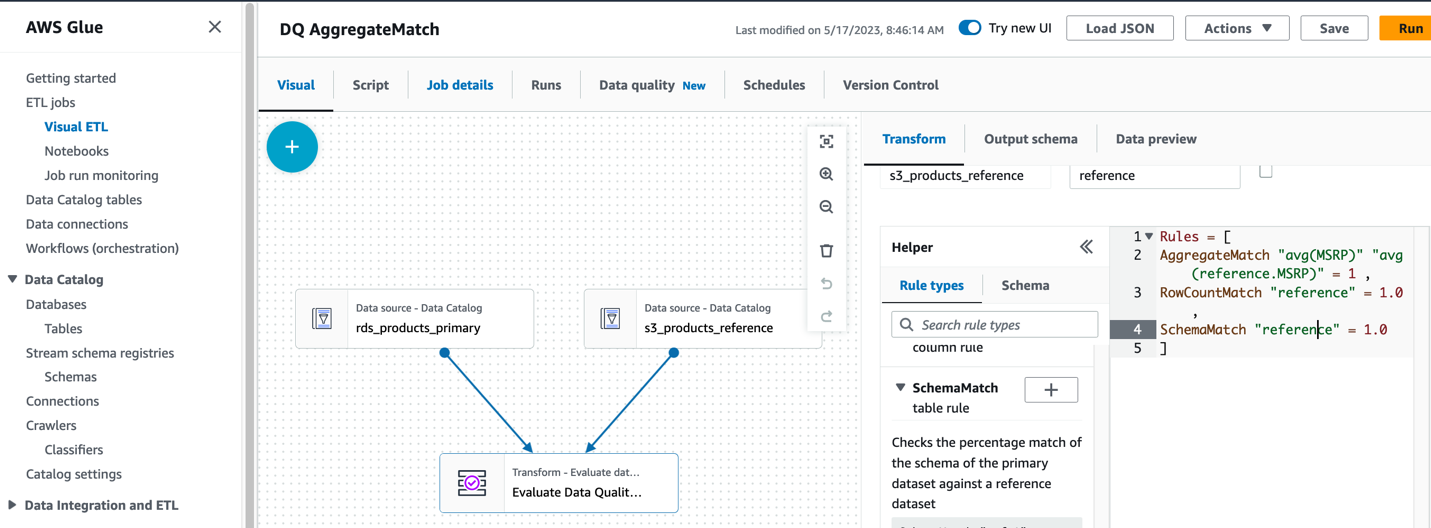Toggle the Try new UI switch
Viewport: 1431px width, 528px height.
click(970, 28)
